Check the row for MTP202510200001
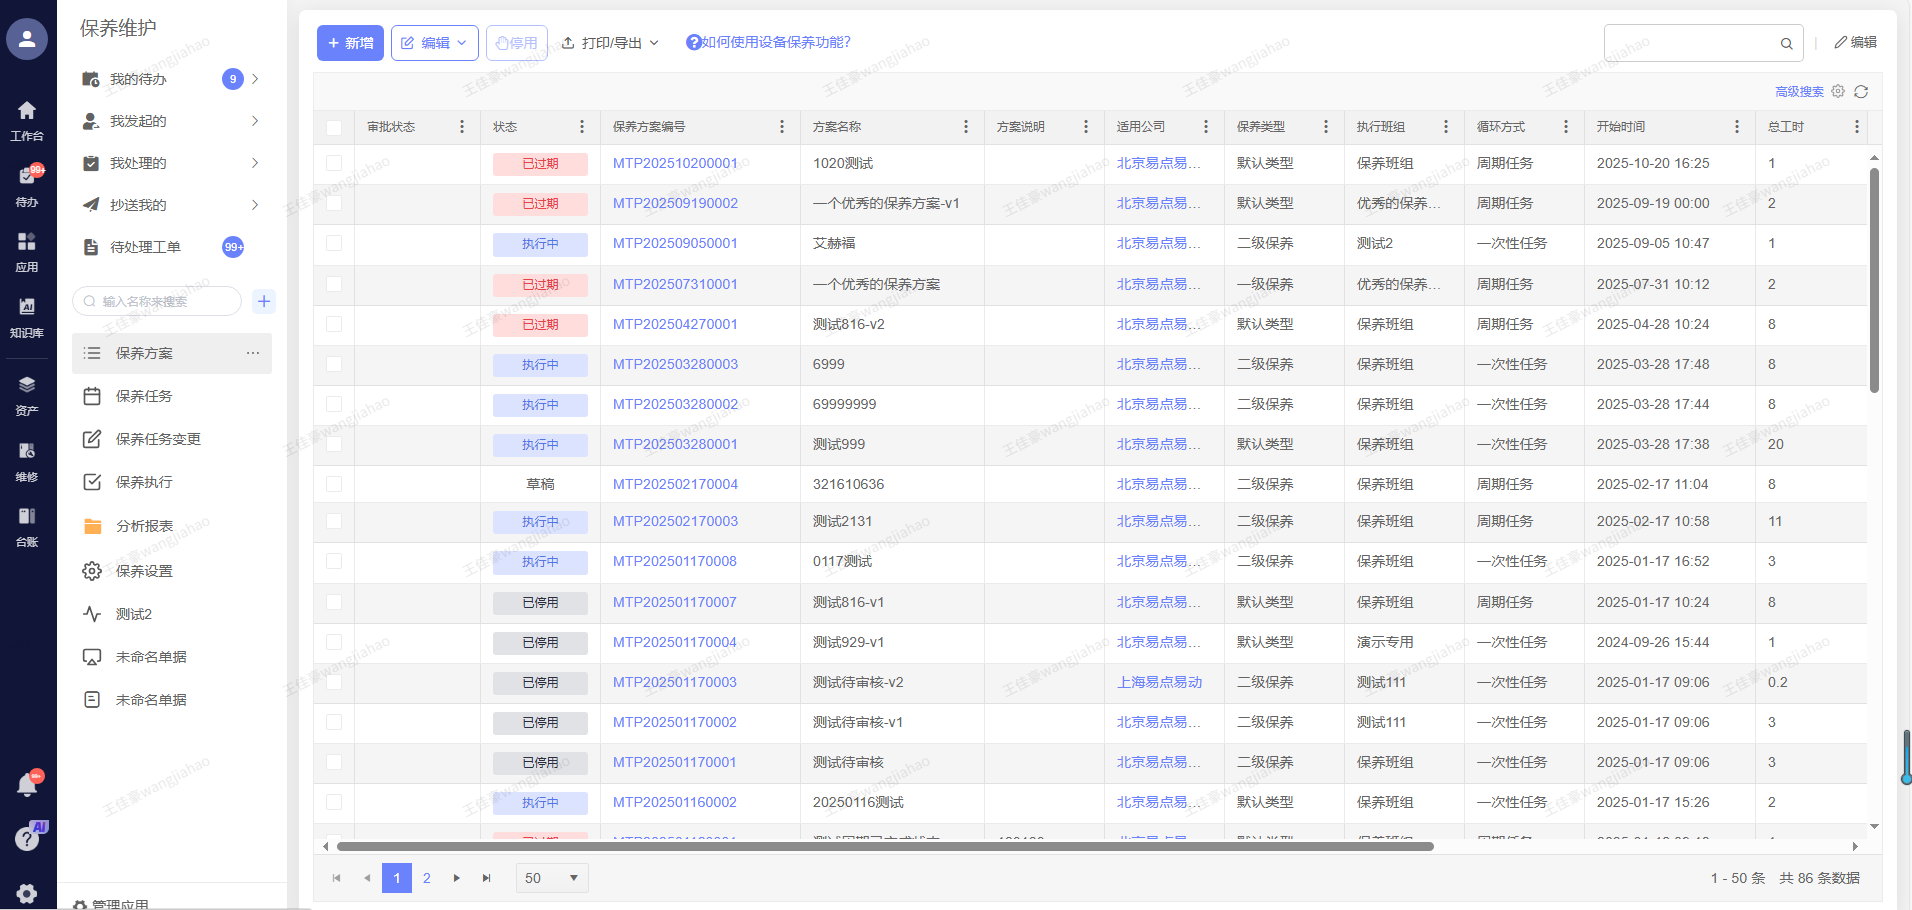Viewport: 1912px width, 910px height. [334, 163]
